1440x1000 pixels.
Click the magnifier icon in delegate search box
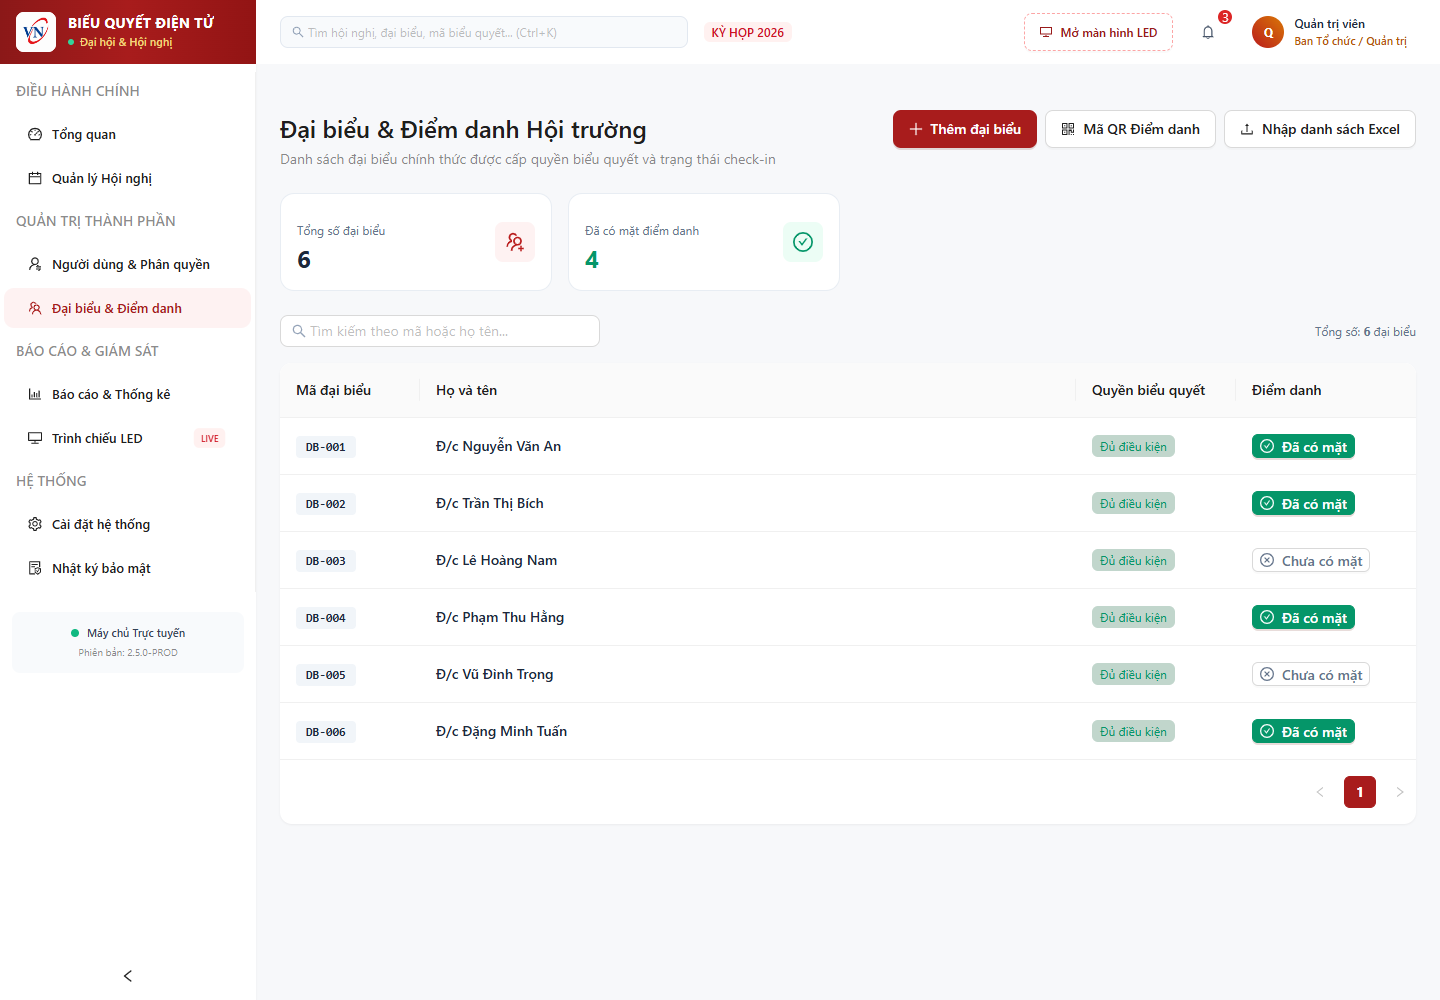coord(299,331)
